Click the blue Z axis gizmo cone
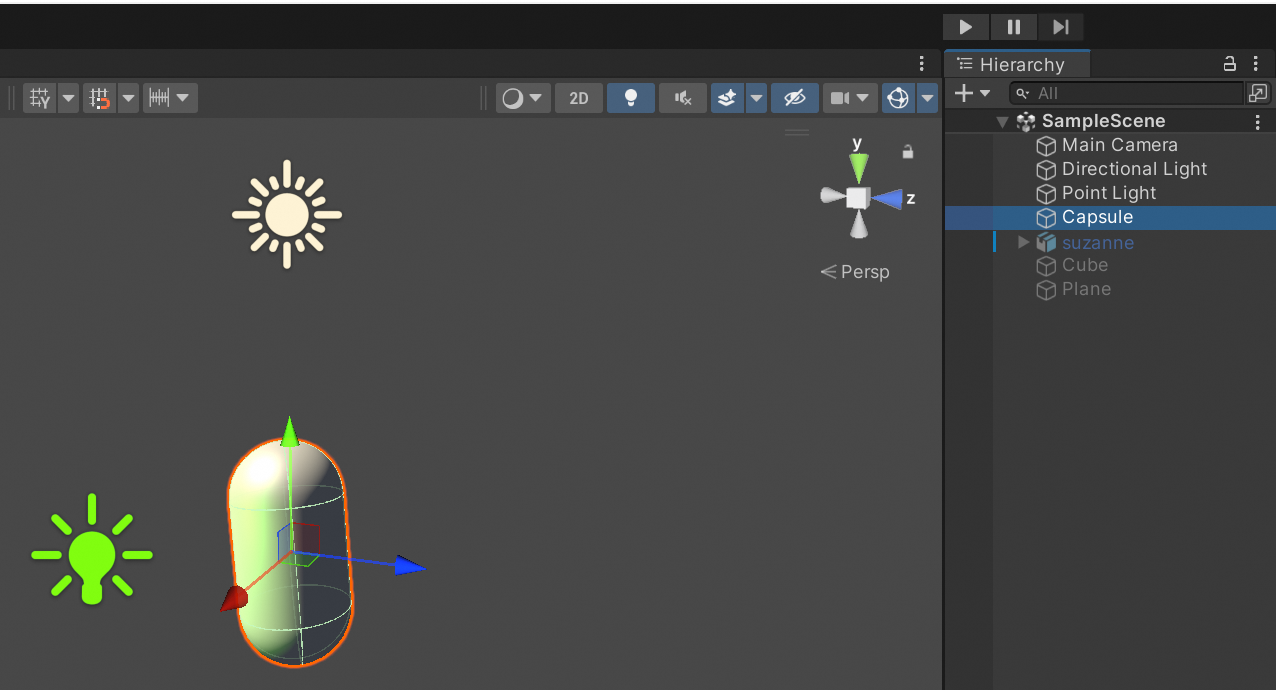 point(887,199)
